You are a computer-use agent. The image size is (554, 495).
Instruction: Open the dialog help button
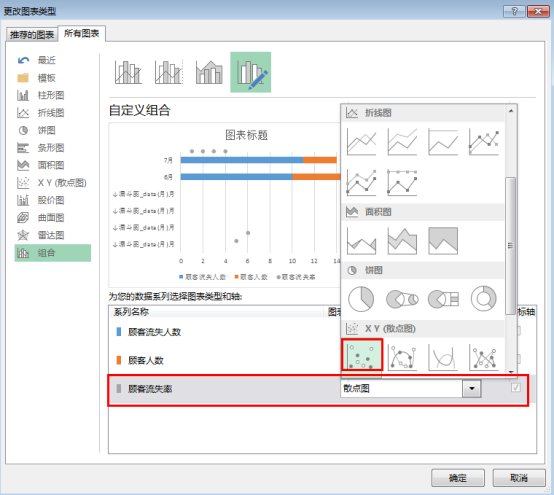pyautogui.click(x=514, y=11)
